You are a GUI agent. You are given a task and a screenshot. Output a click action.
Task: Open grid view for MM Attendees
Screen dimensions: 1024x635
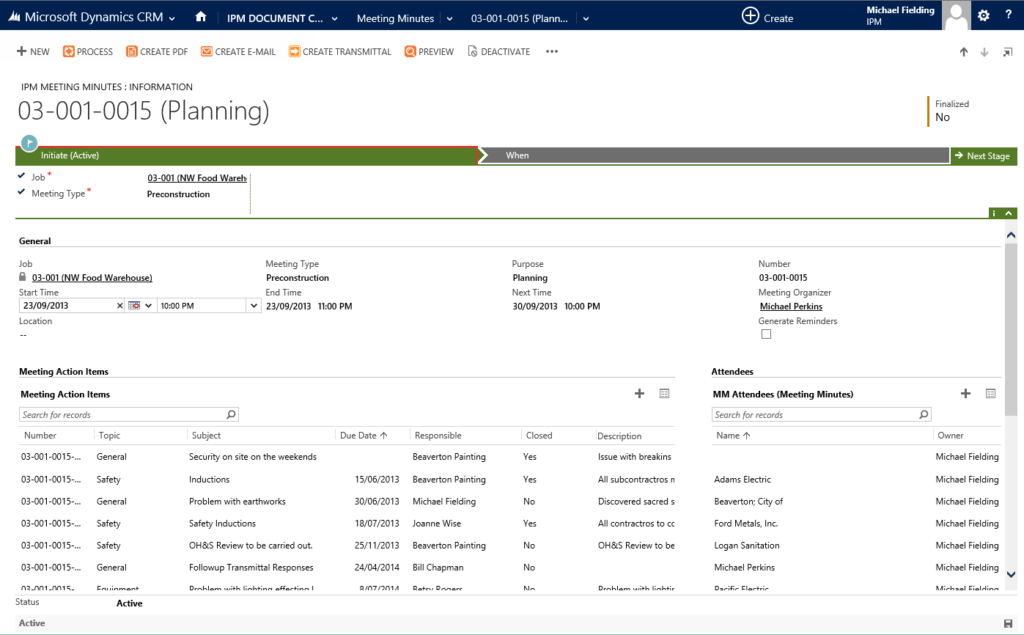990,393
